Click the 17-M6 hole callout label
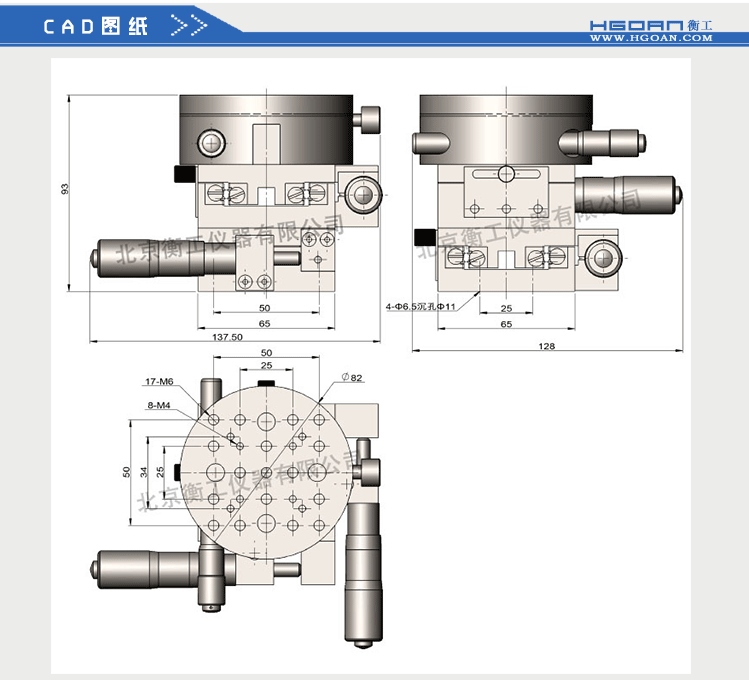The height and width of the screenshot is (680, 749). pos(159,381)
